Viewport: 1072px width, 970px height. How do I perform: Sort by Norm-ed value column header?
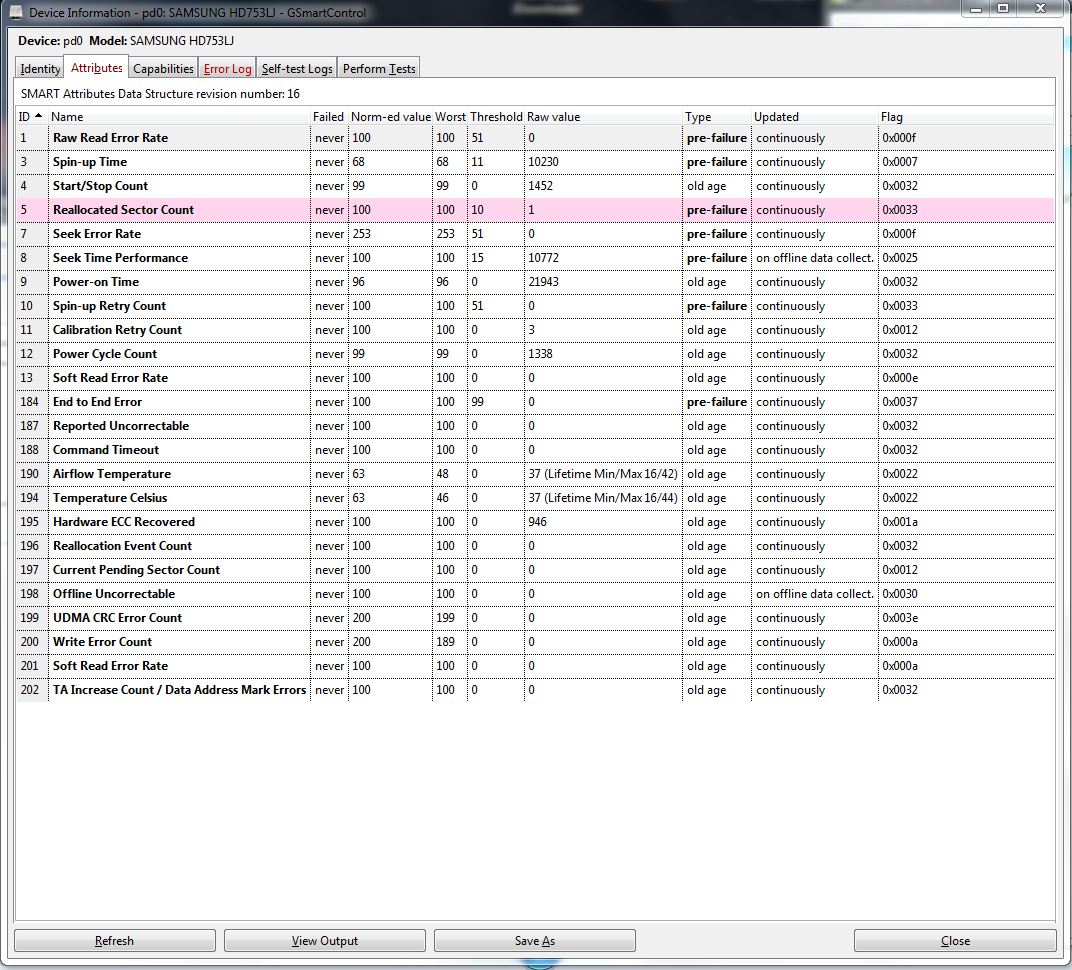(x=390, y=116)
